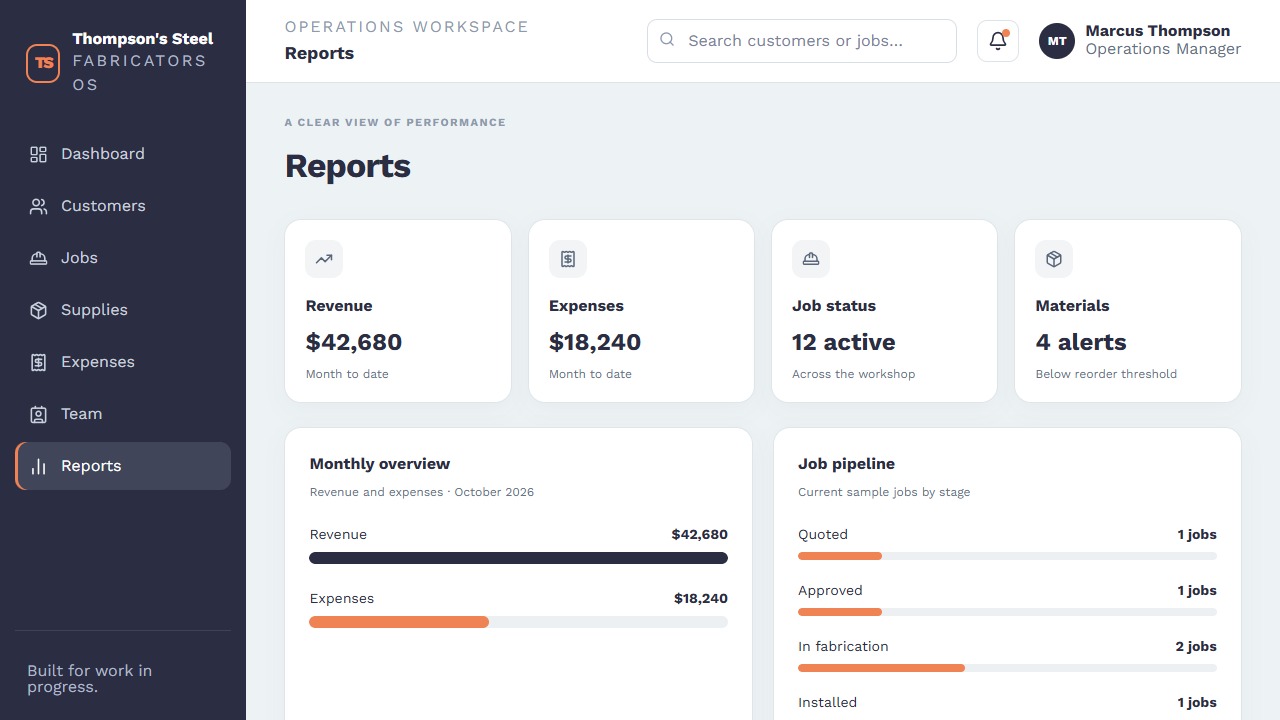Focus the search customers or jobs field
The height and width of the screenshot is (720, 1280).
click(x=802, y=41)
